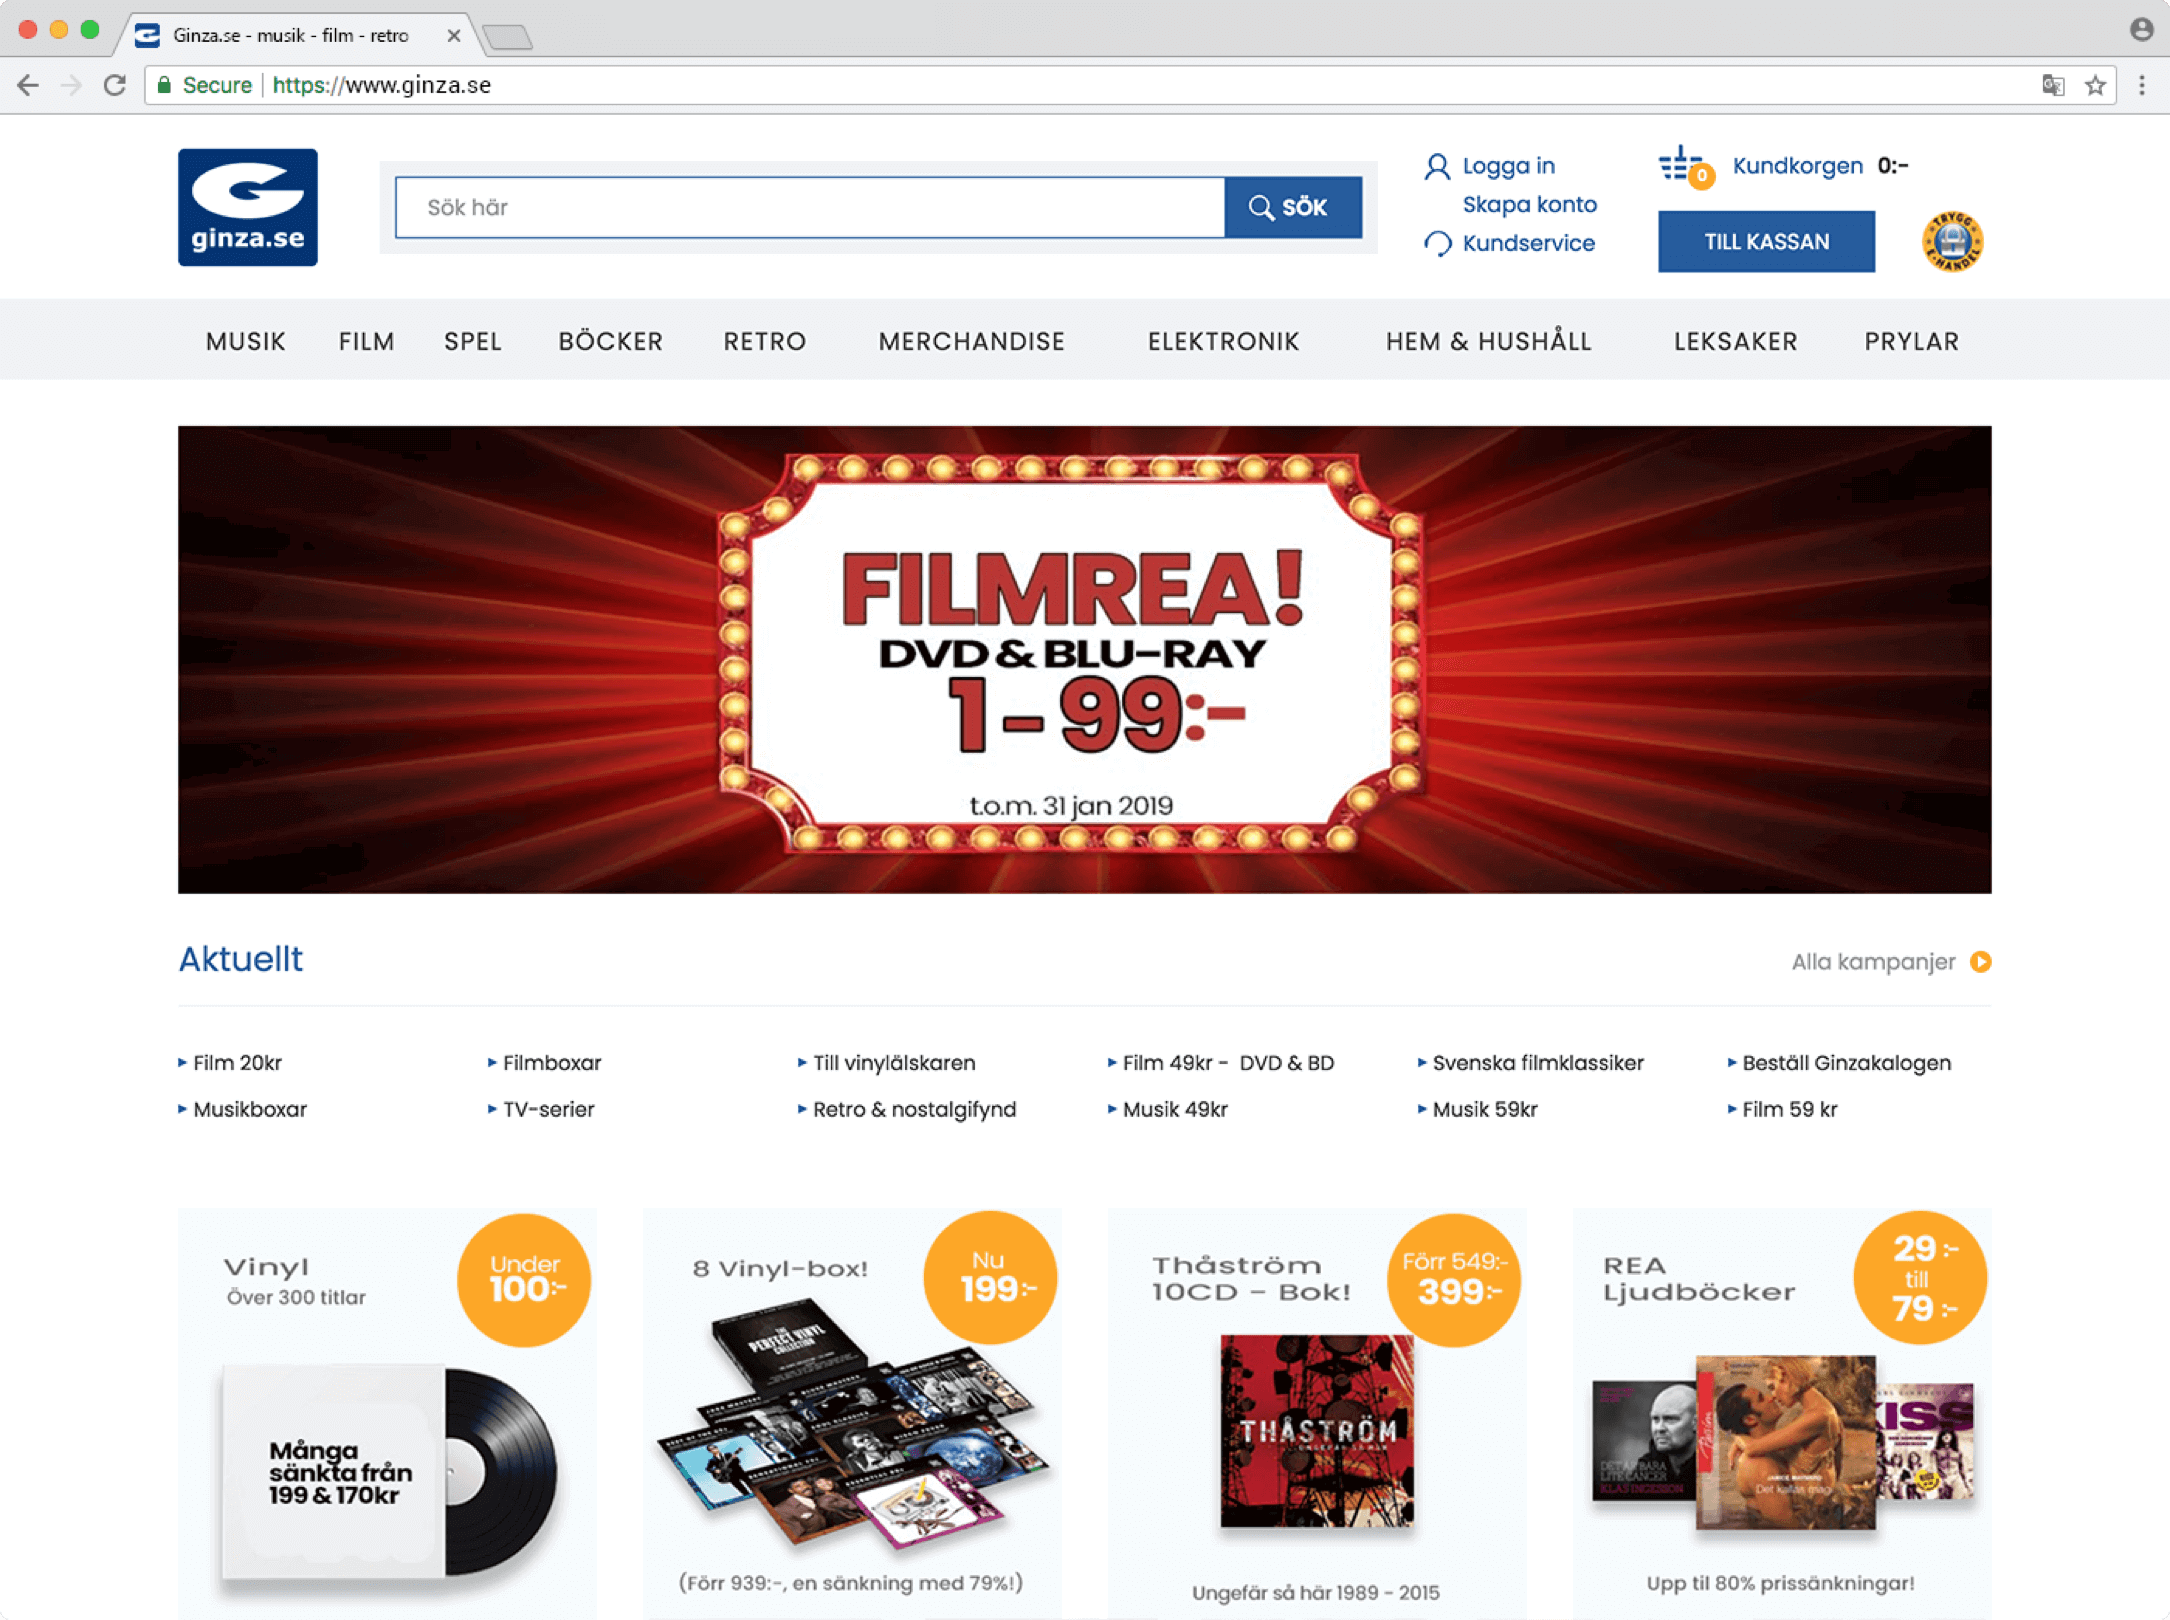Open the Musik 59kr link
The height and width of the screenshot is (1620, 2170).
(1485, 1109)
